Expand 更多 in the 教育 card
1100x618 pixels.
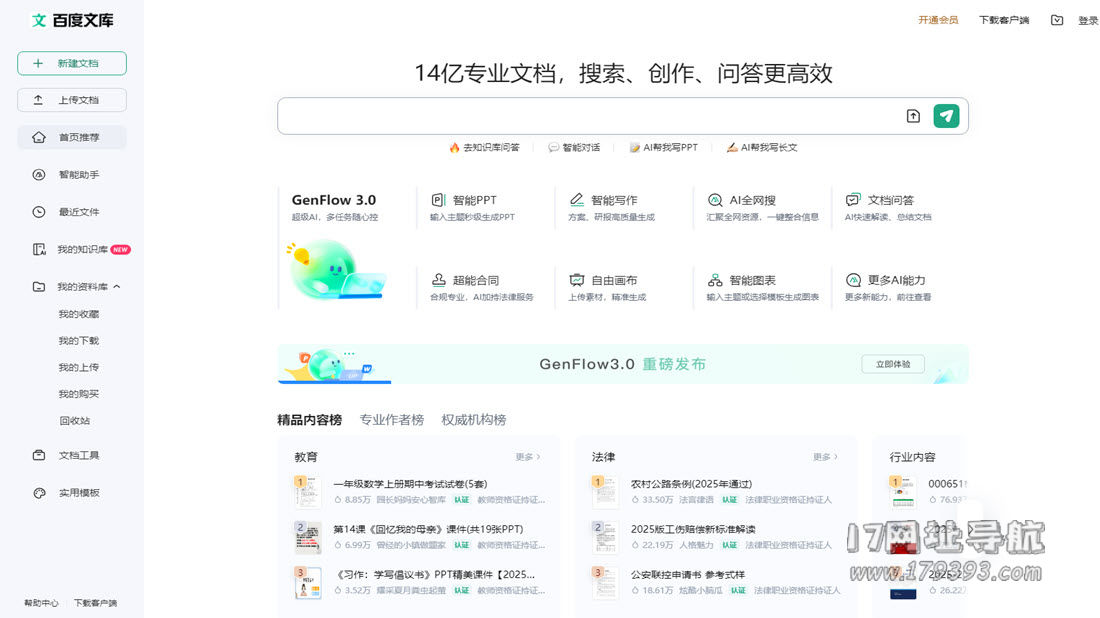click(x=527, y=457)
